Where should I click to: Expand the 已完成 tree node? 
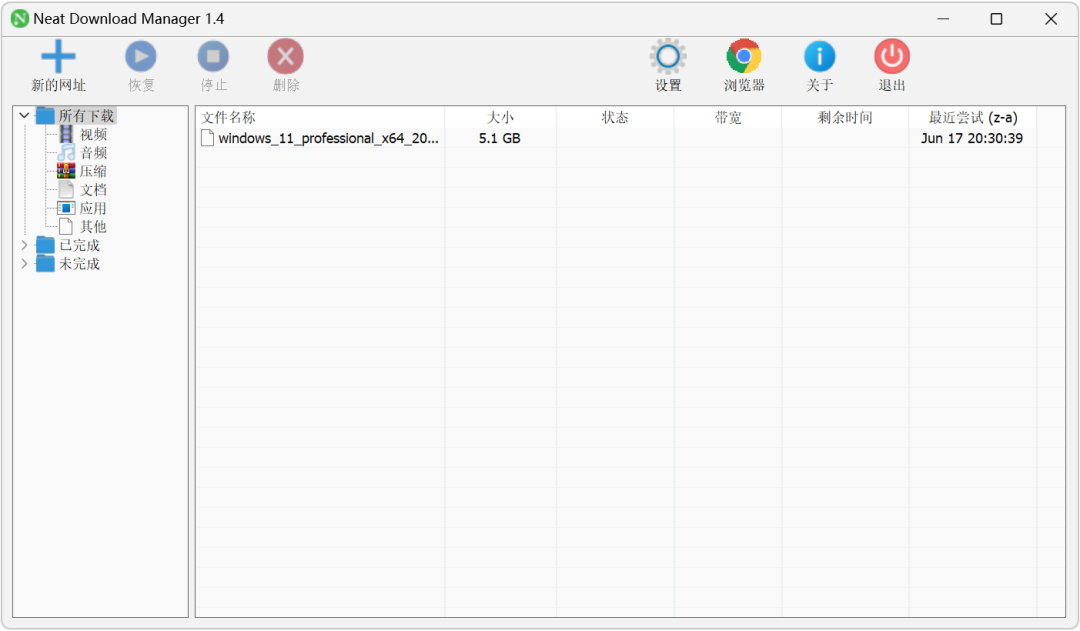[x=24, y=245]
